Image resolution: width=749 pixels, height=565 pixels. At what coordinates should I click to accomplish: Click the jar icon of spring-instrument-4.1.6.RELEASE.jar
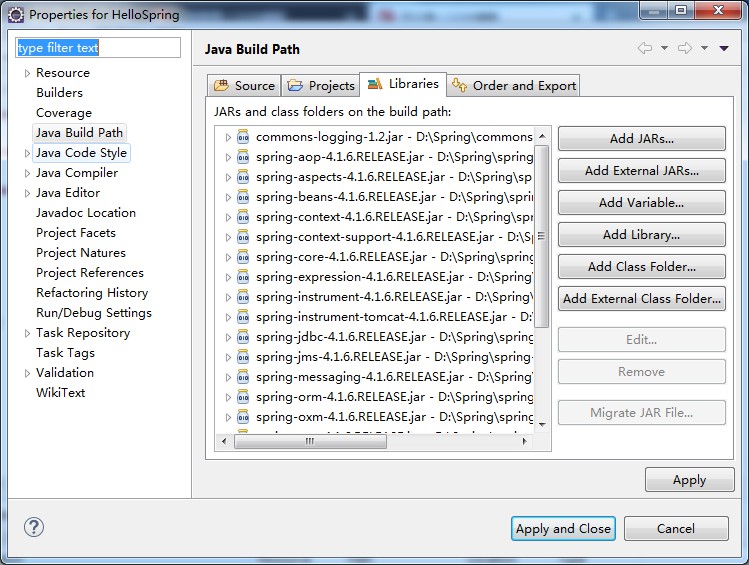point(243,298)
